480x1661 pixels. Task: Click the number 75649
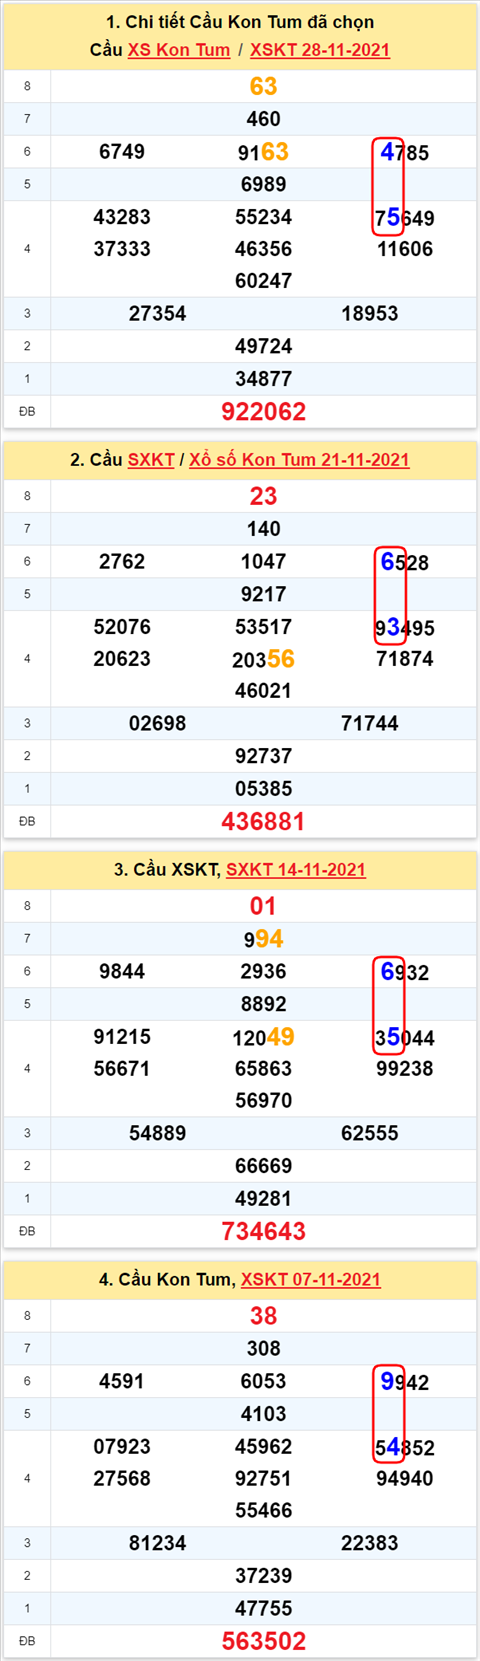coord(405,218)
